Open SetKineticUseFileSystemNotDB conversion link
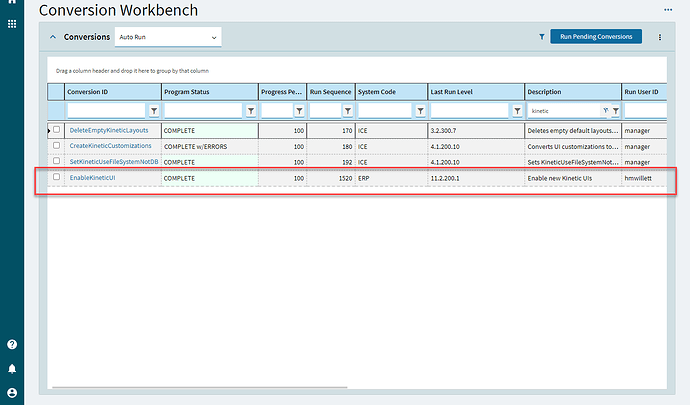Image resolution: width=690 pixels, height=405 pixels. click(114, 162)
